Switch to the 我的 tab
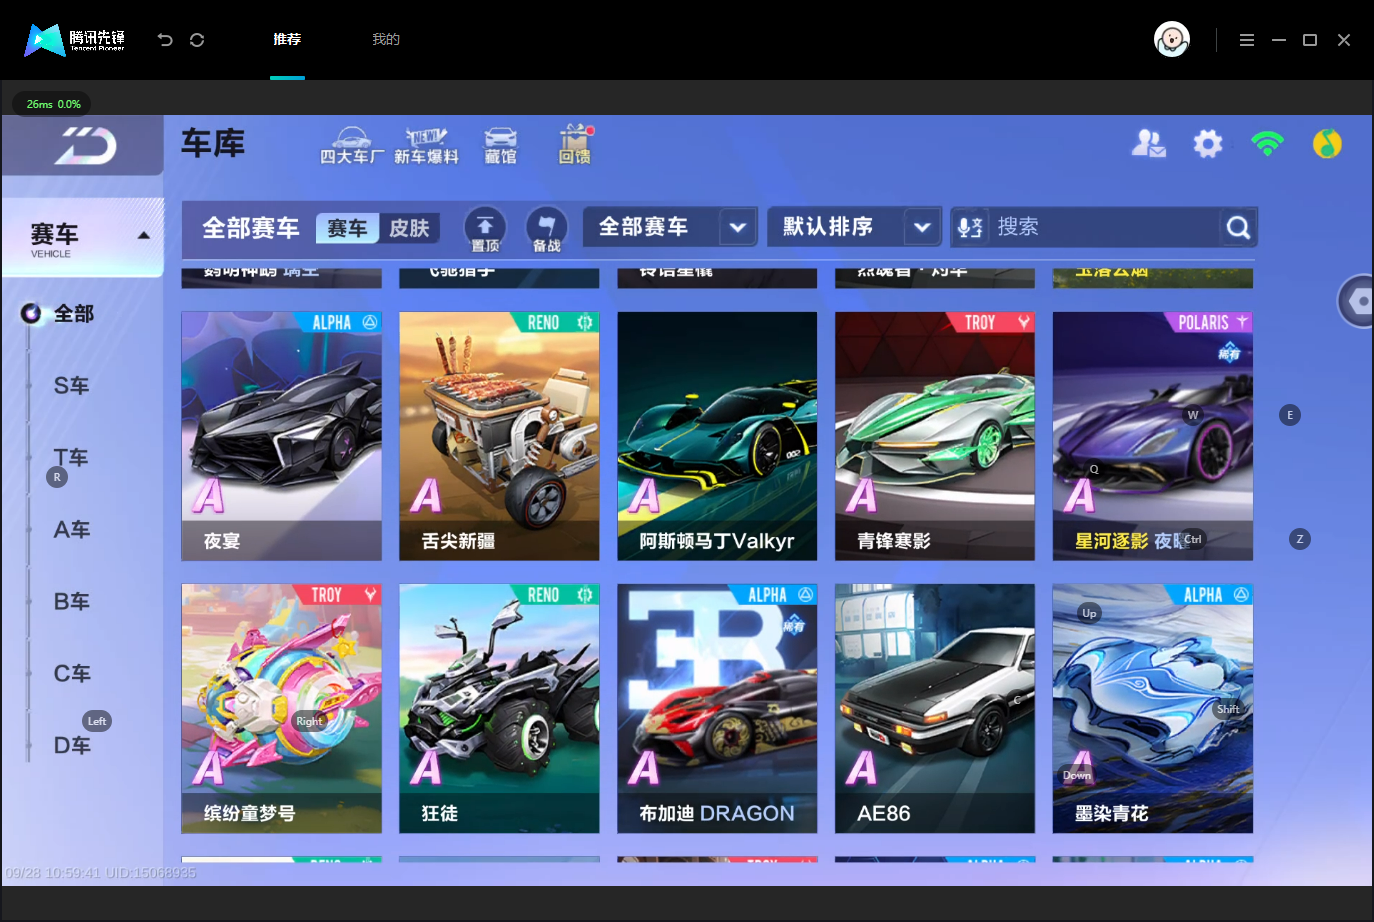 click(386, 40)
